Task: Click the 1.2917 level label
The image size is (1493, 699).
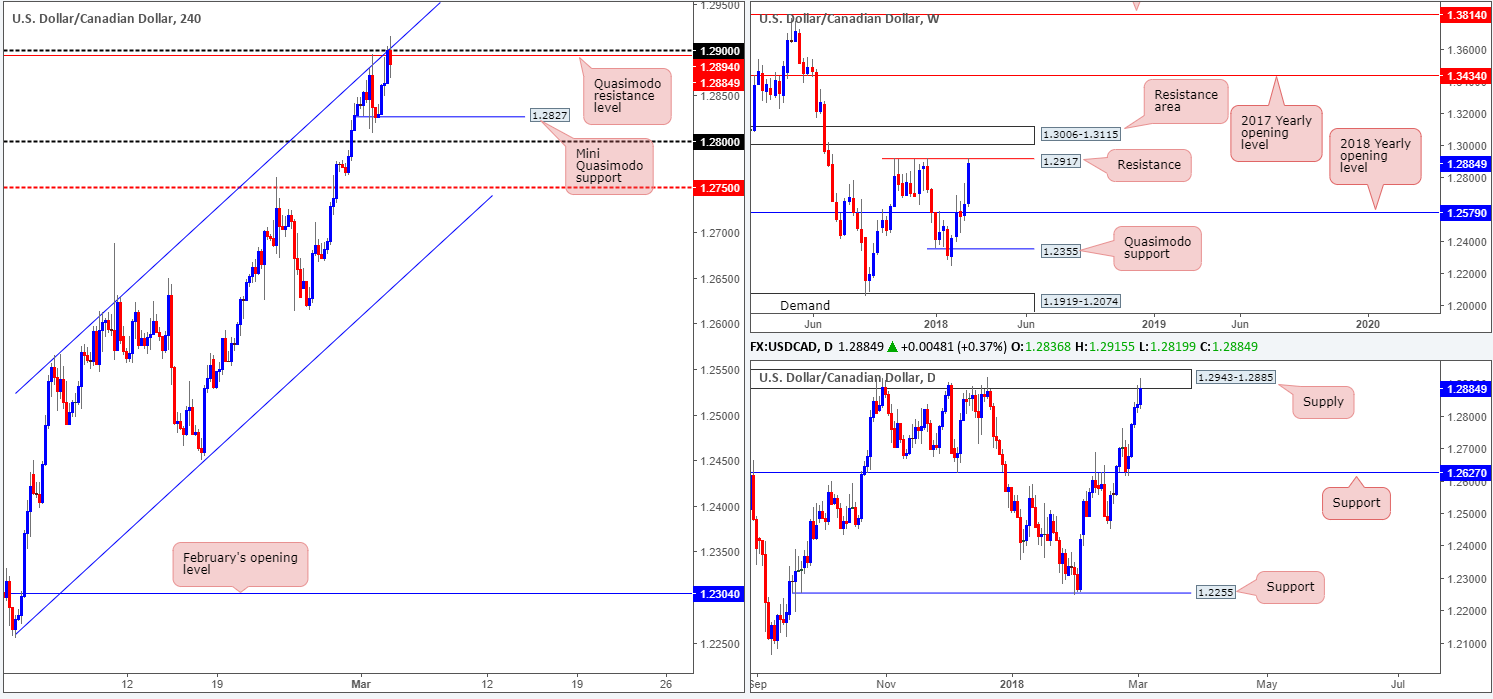Action: 1059,159
